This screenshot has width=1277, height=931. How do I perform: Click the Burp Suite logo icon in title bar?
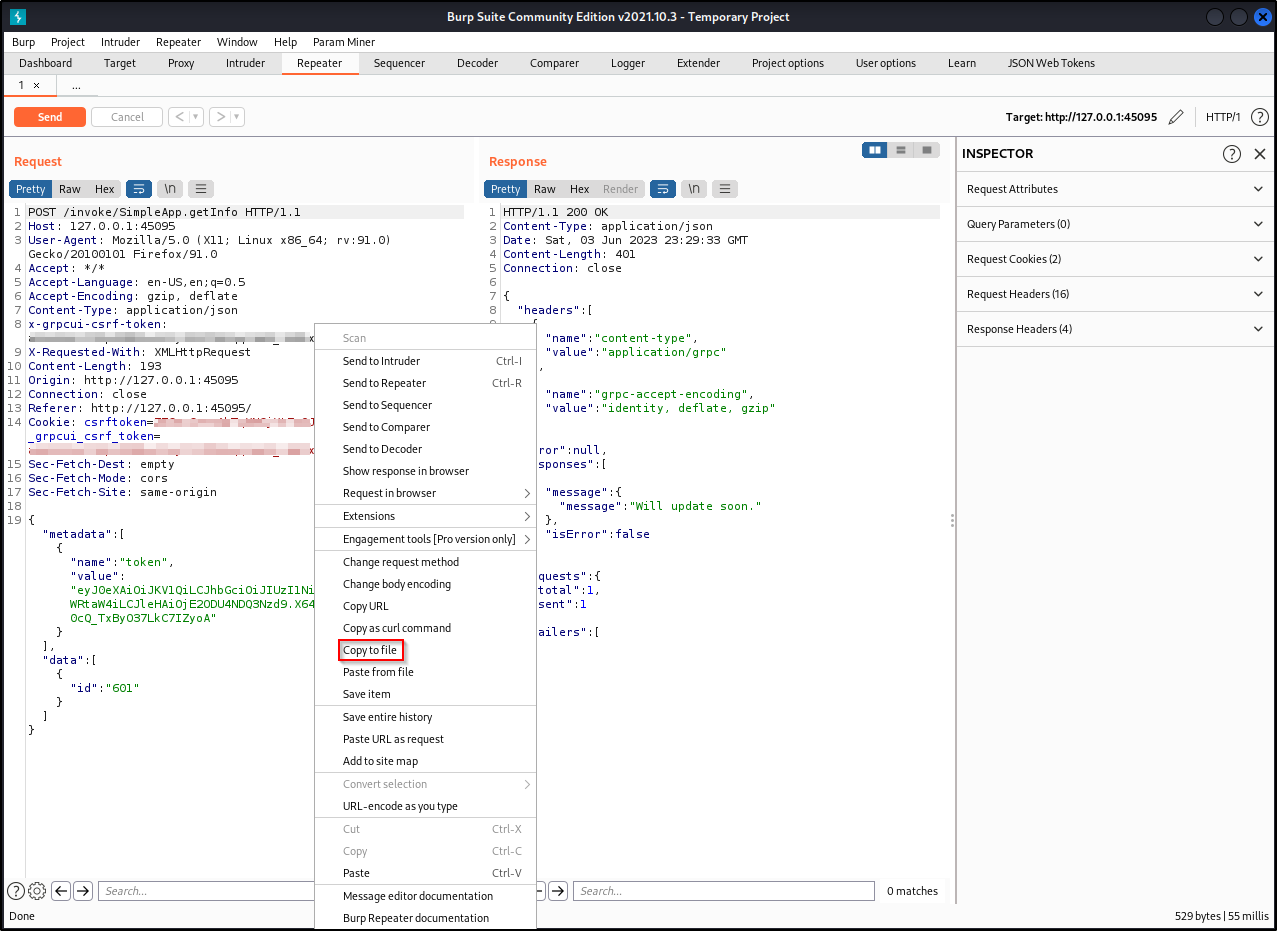[17, 16]
